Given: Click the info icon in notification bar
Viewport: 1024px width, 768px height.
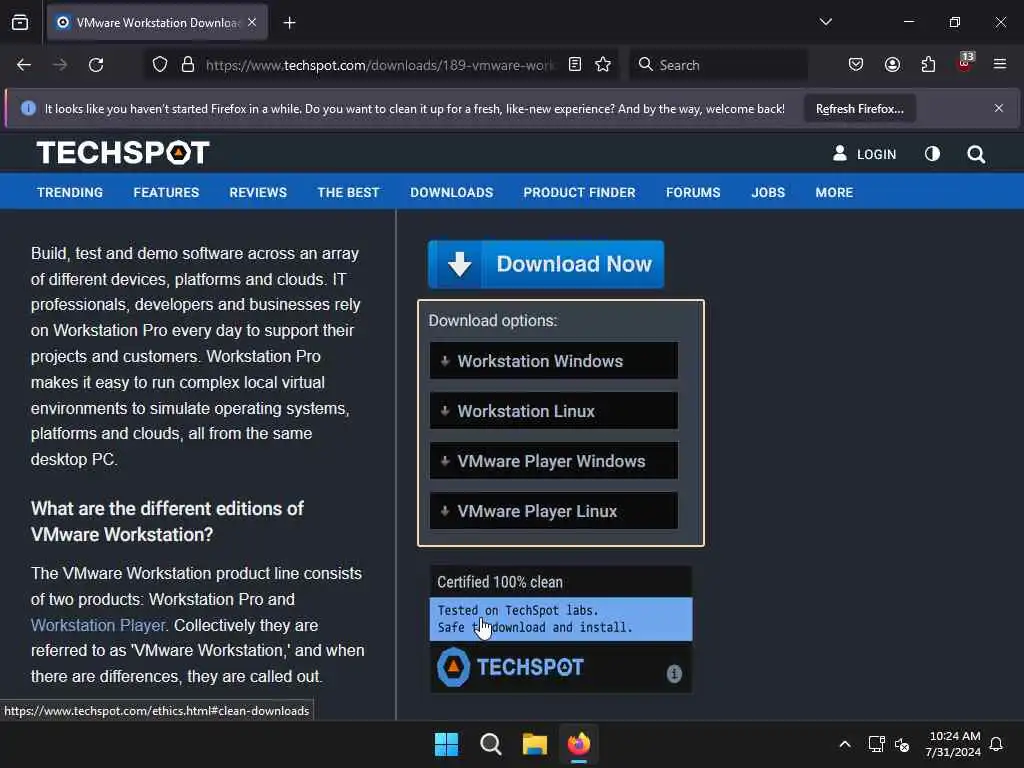Looking at the screenshot, I should (28, 108).
